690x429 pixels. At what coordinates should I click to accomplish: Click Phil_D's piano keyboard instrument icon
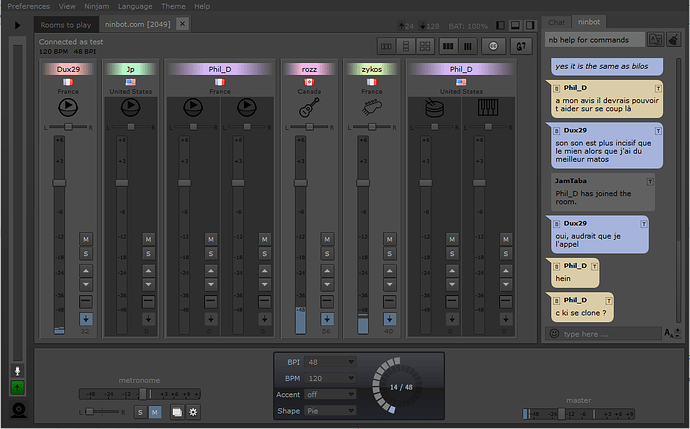[488, 107]
